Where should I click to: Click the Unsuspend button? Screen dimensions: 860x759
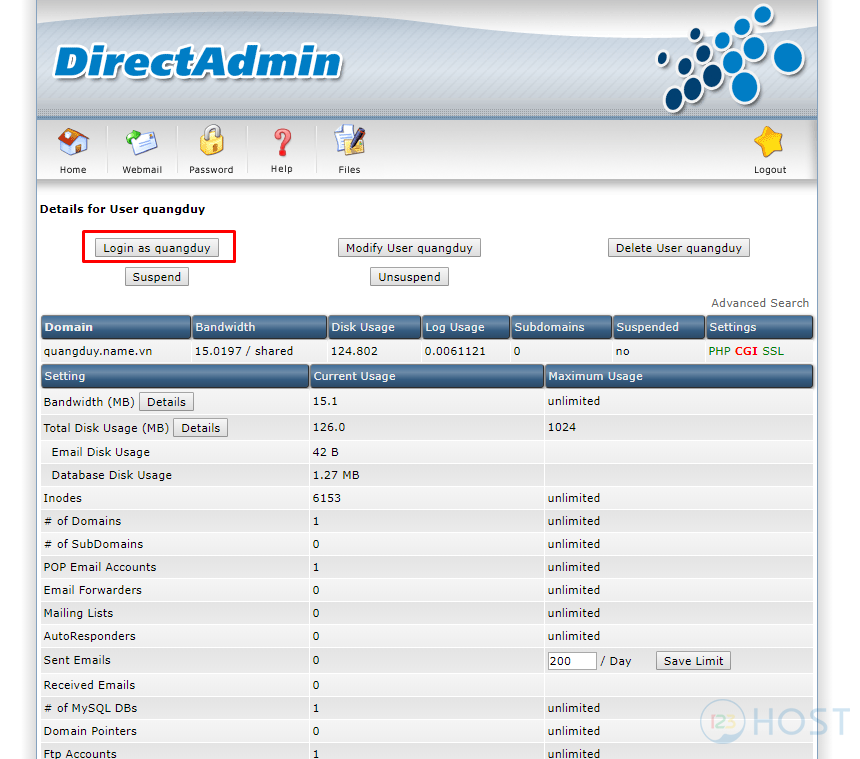(409, 277)
